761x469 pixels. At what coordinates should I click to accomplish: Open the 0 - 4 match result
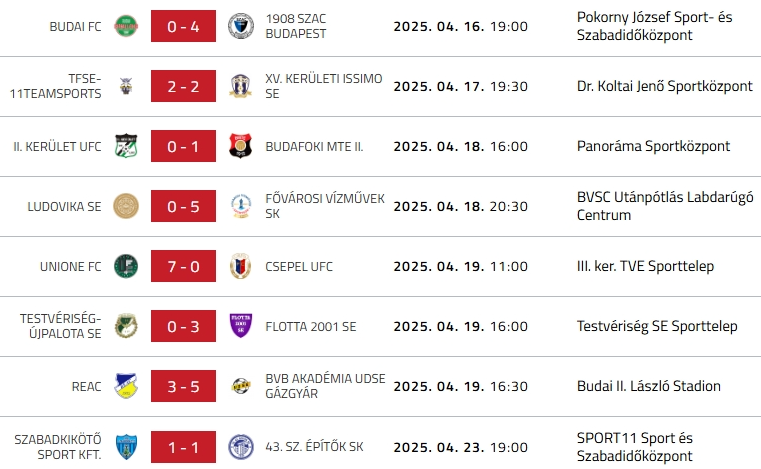[x=183, y=27]
